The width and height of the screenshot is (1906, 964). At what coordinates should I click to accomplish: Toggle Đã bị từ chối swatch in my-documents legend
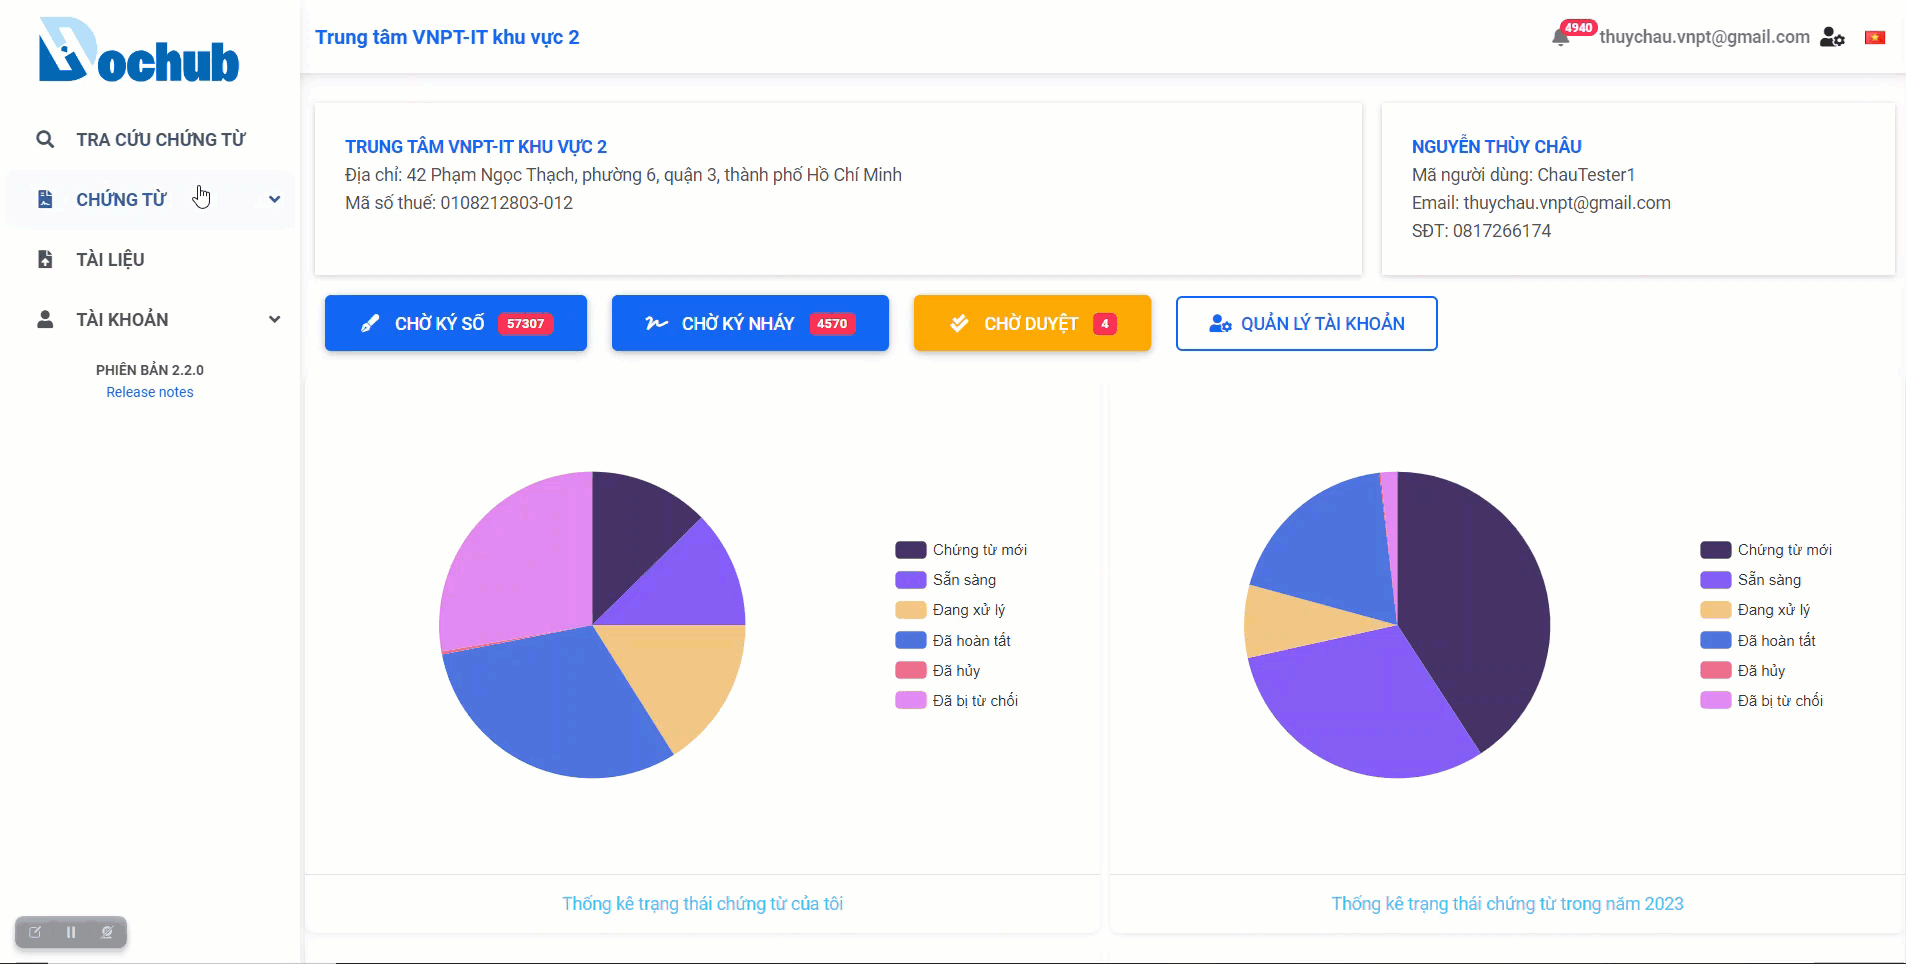(911, 700)
